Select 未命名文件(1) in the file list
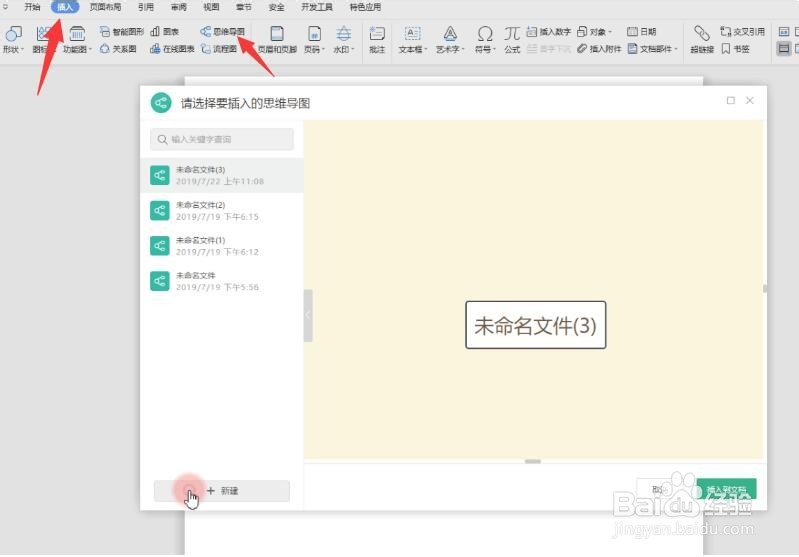 [x=222, y=246]
